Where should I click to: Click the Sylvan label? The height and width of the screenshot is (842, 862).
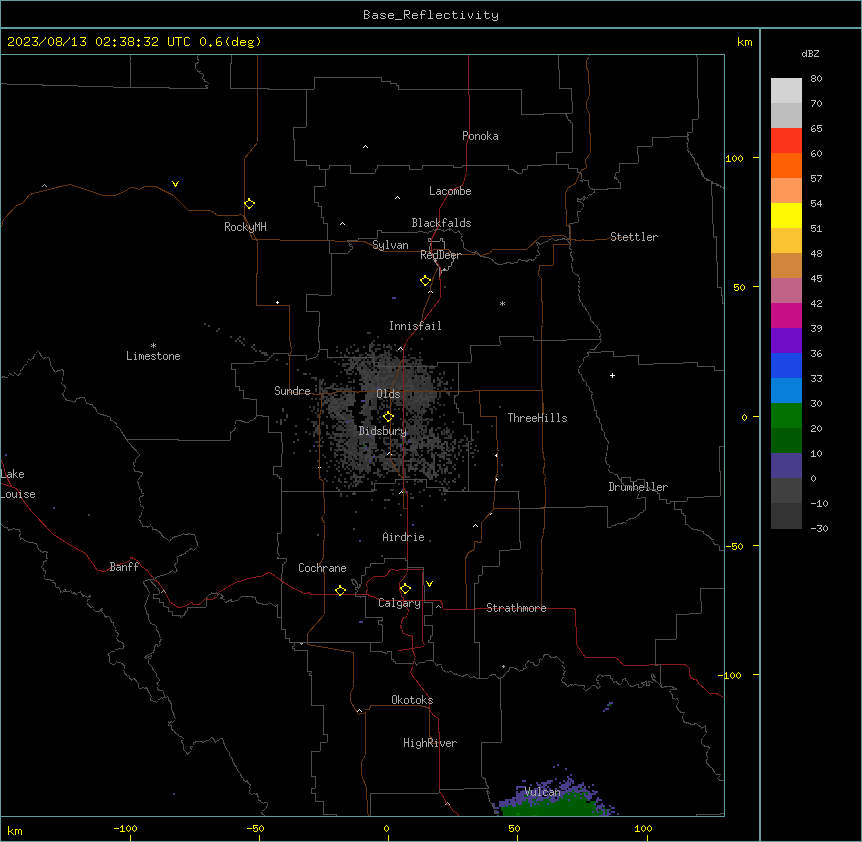(x=390, y=245)
